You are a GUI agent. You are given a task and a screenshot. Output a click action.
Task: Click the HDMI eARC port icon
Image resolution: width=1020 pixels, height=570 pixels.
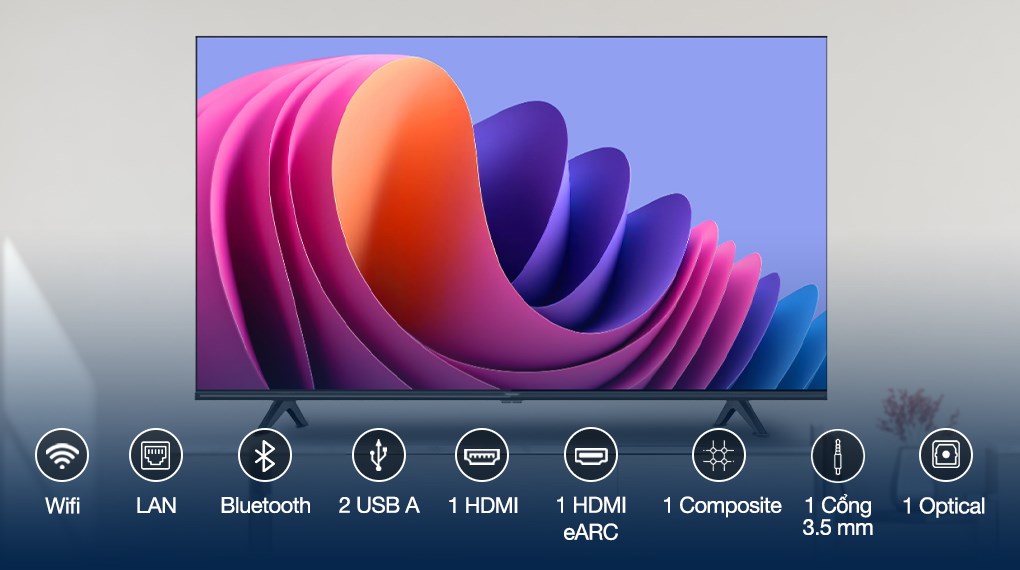591,455
